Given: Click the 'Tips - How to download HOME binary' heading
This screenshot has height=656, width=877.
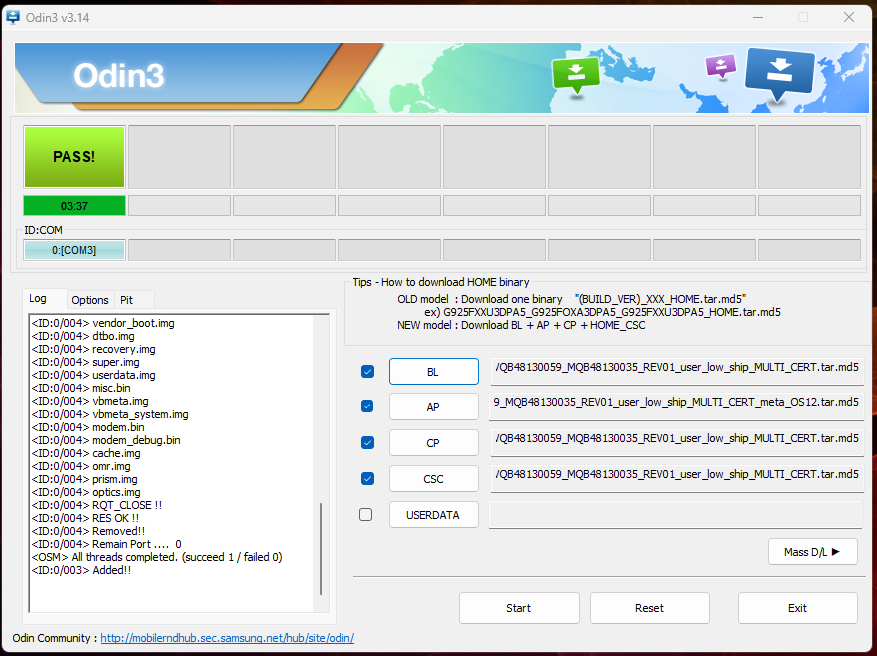Looking at the screenshot, I should coord(441,282).
